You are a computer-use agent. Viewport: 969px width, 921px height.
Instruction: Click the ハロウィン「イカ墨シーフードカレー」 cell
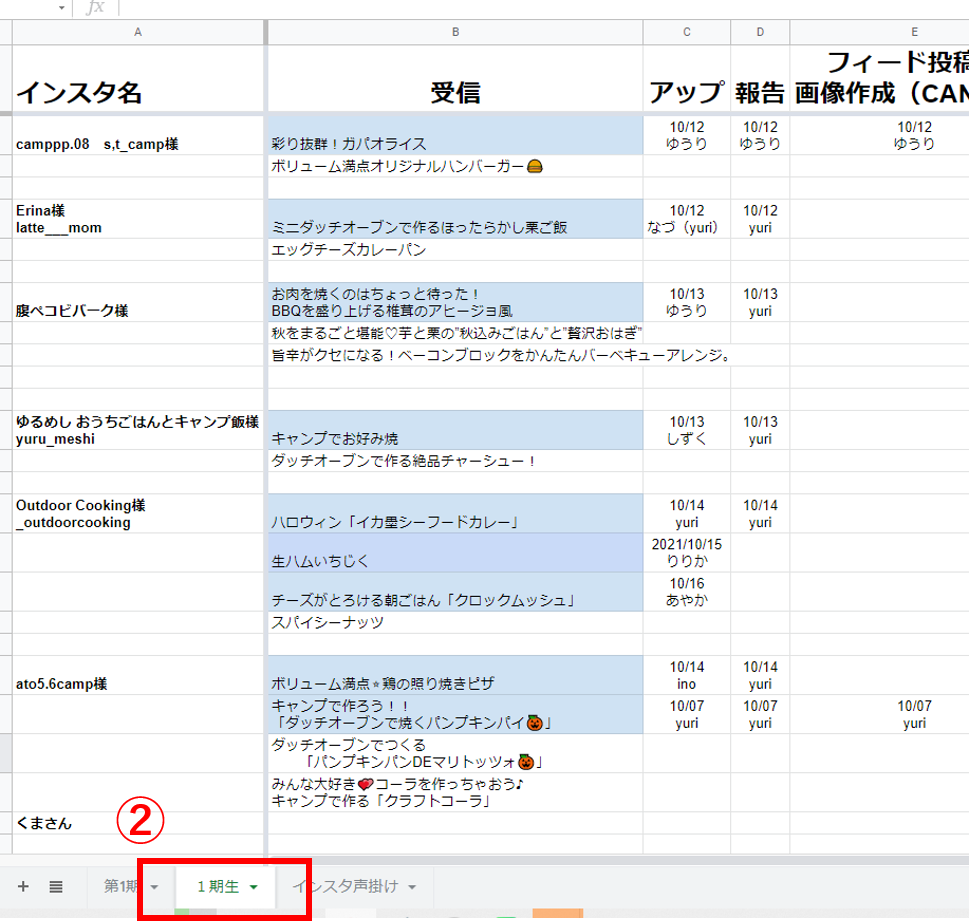click(x=455, y=521)
